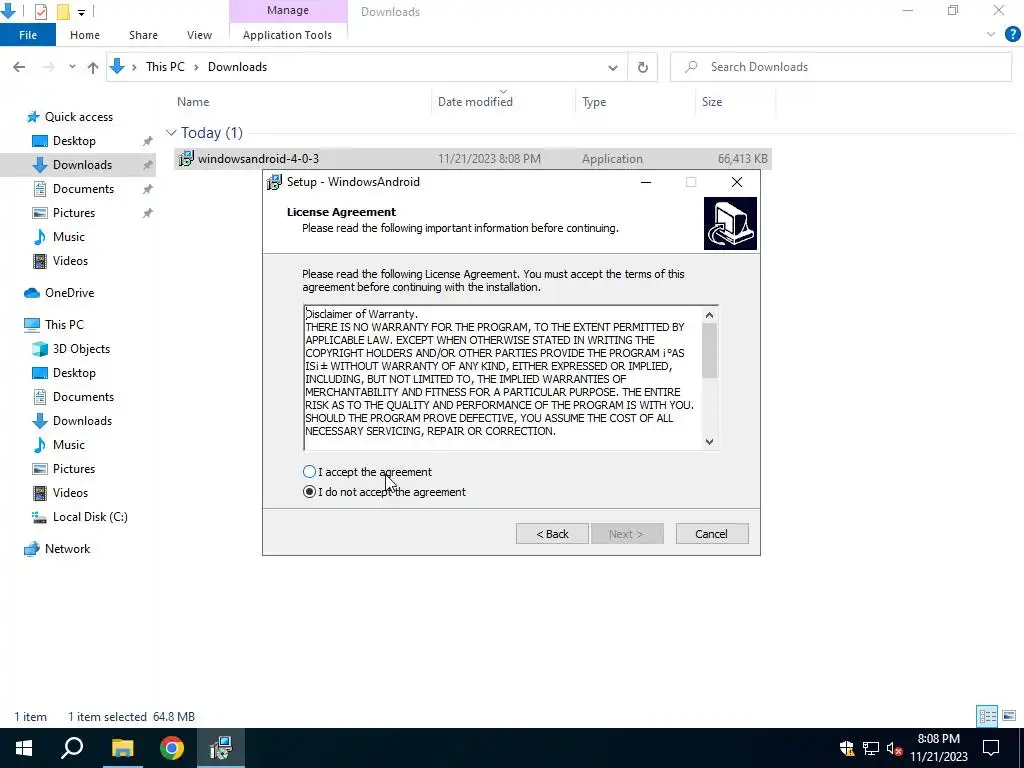This screenshot has width=1024, height=768.
Task: Click the Videos icon under This PC
Action: pos(40,493)
